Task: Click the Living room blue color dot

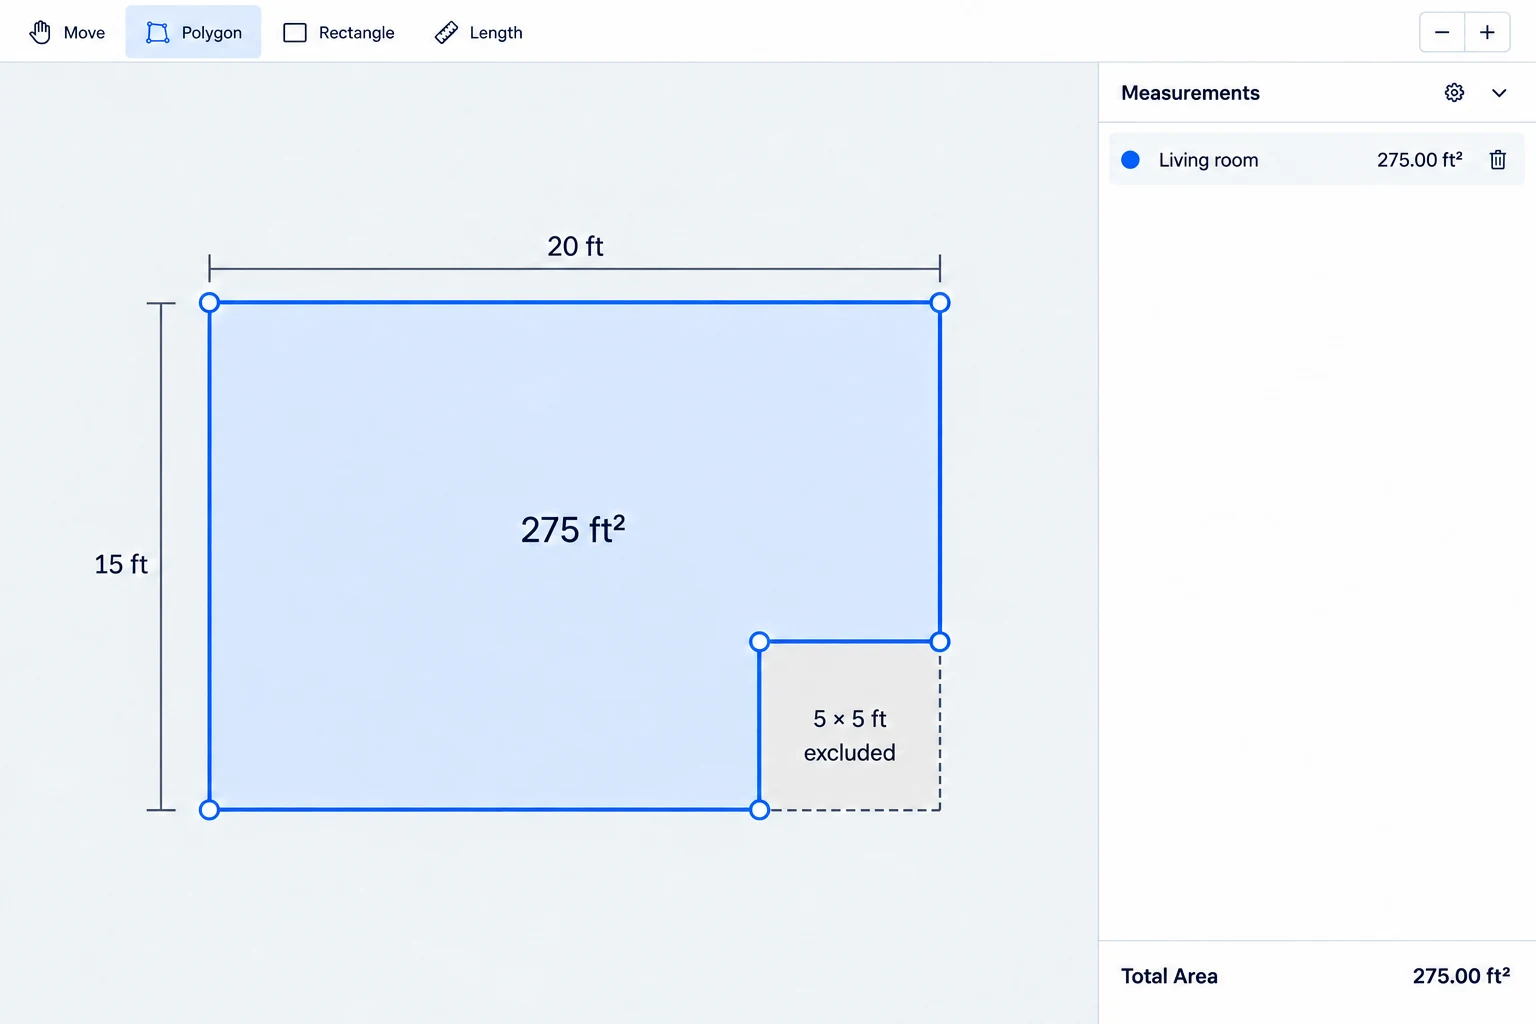Action: 1131,160
